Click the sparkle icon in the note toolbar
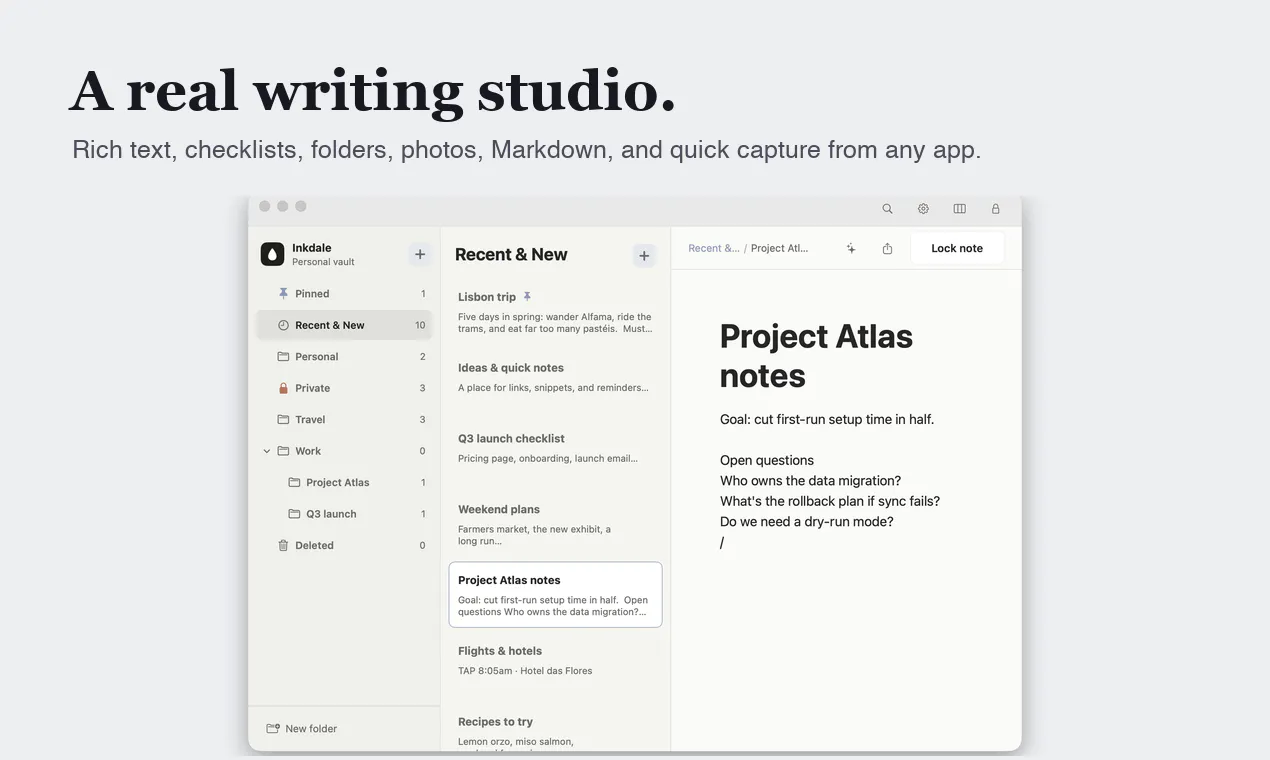Viewport: 1270px width, 760px height. 851,249
